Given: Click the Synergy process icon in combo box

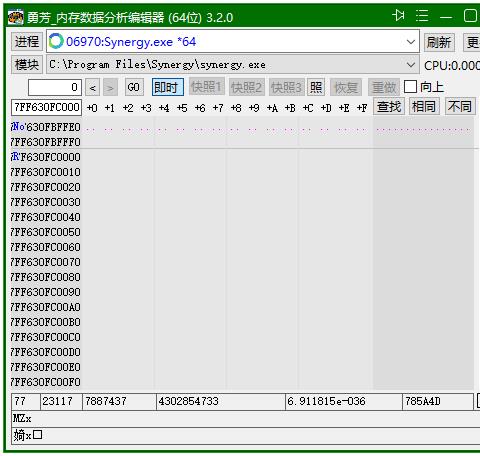Looking at the screenshot, I should click(56, 41).
